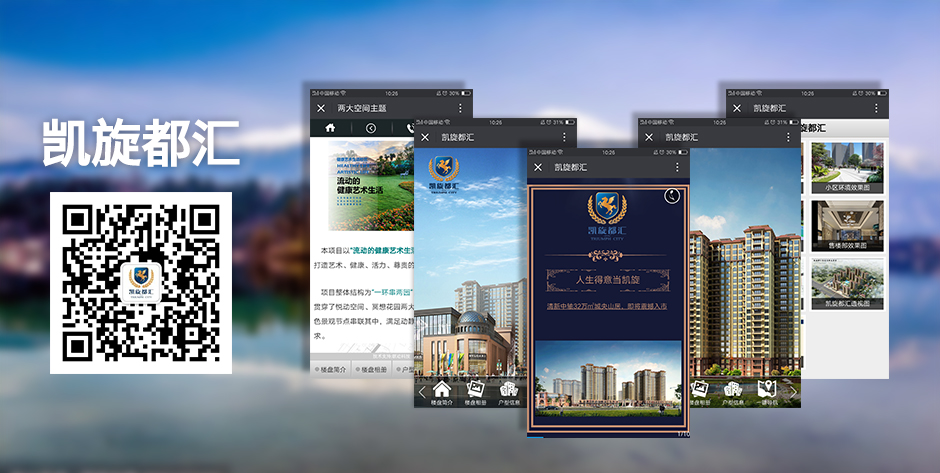This screenshot has height=473, width=940.
Task: Open the 清新中轴32万㎡城央山居 link
Action: click(607, 306)
